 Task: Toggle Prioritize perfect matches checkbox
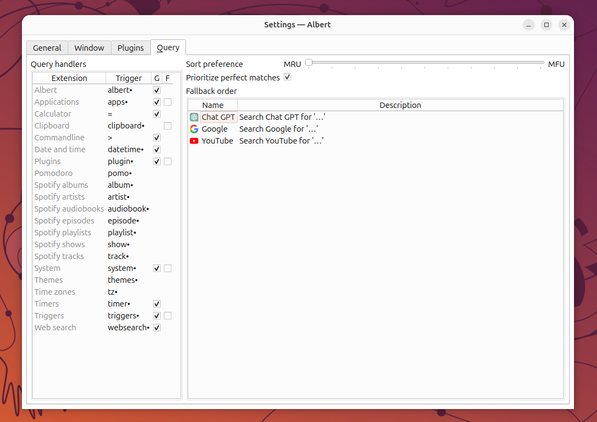point(287,77)
